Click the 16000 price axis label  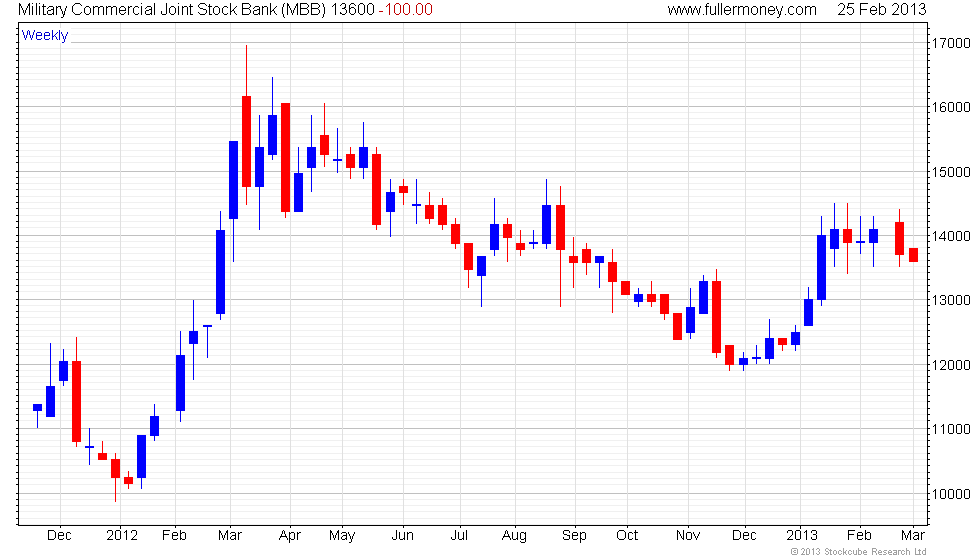[951, 108]
